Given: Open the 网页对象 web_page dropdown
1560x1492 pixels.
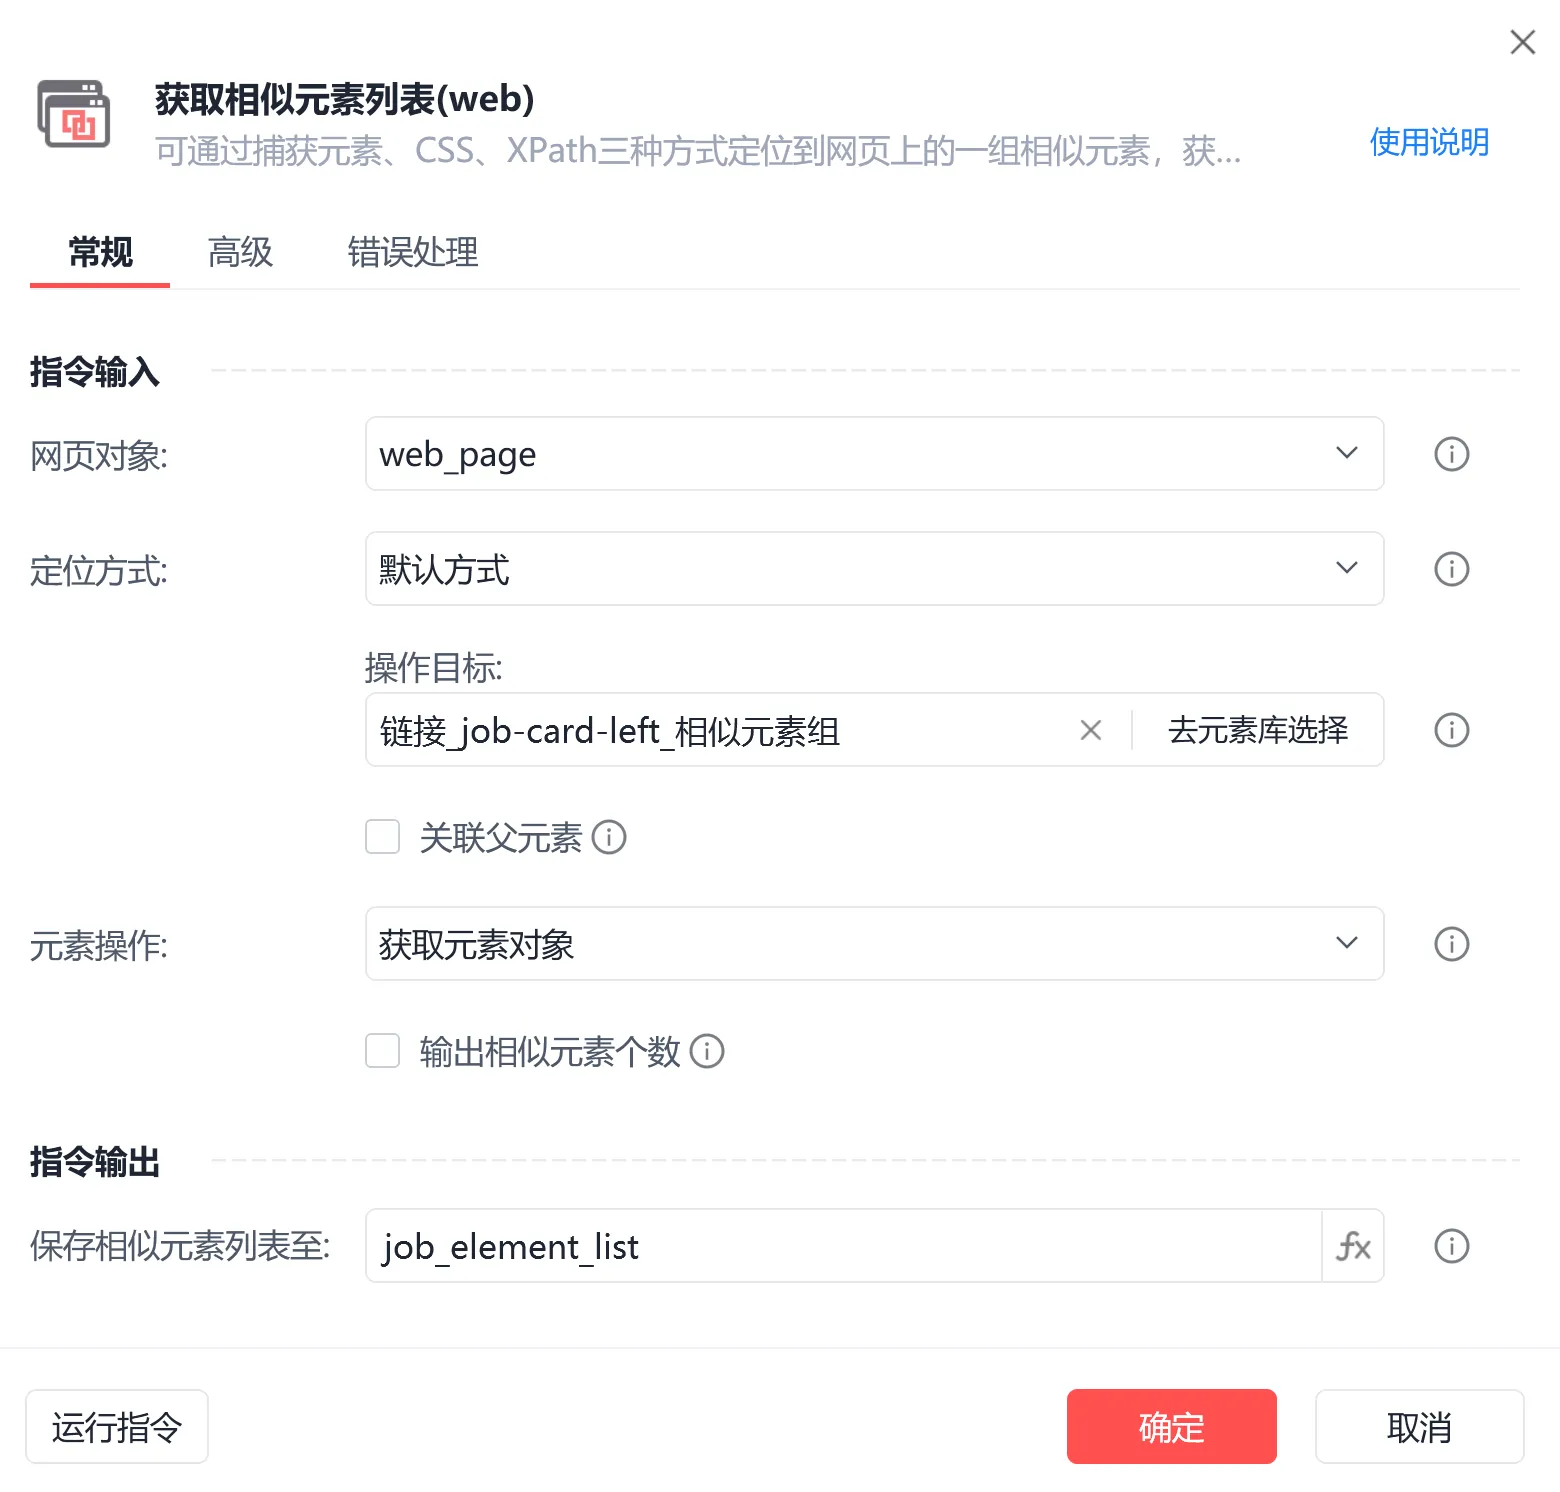Looking at the screenshot, I should 874,454.
